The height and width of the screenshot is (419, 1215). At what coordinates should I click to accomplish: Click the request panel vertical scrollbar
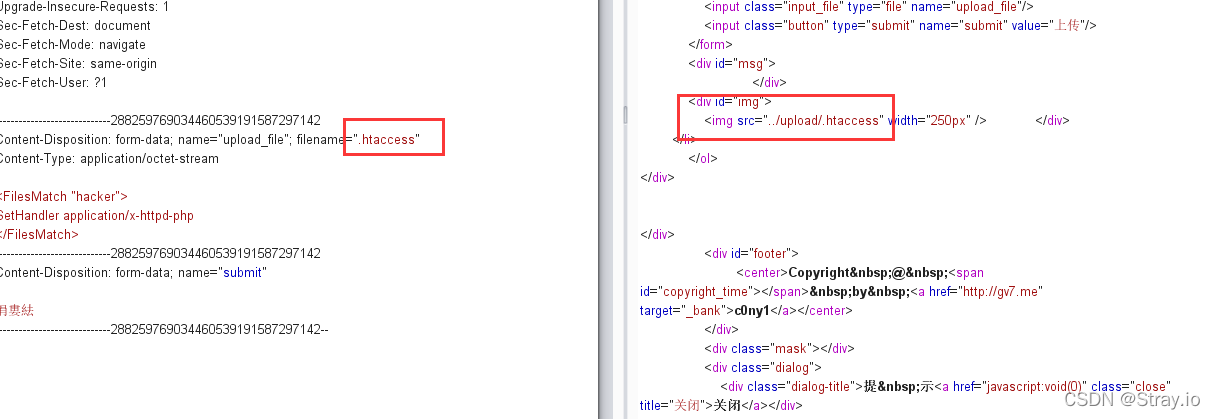click(606, 209)
